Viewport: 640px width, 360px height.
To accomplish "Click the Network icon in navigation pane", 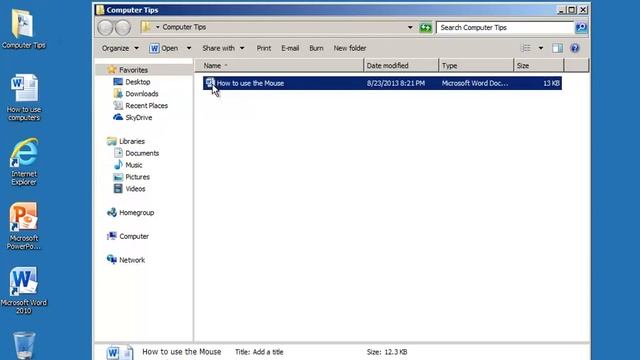I will (111, 260).
